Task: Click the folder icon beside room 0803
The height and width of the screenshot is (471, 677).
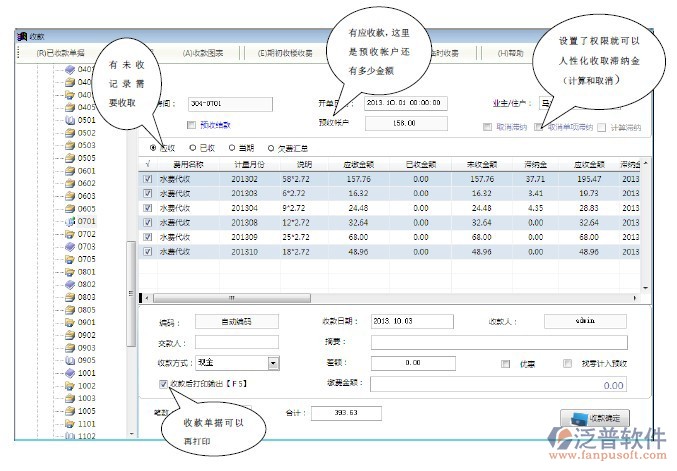Action: tap(70, 297)
